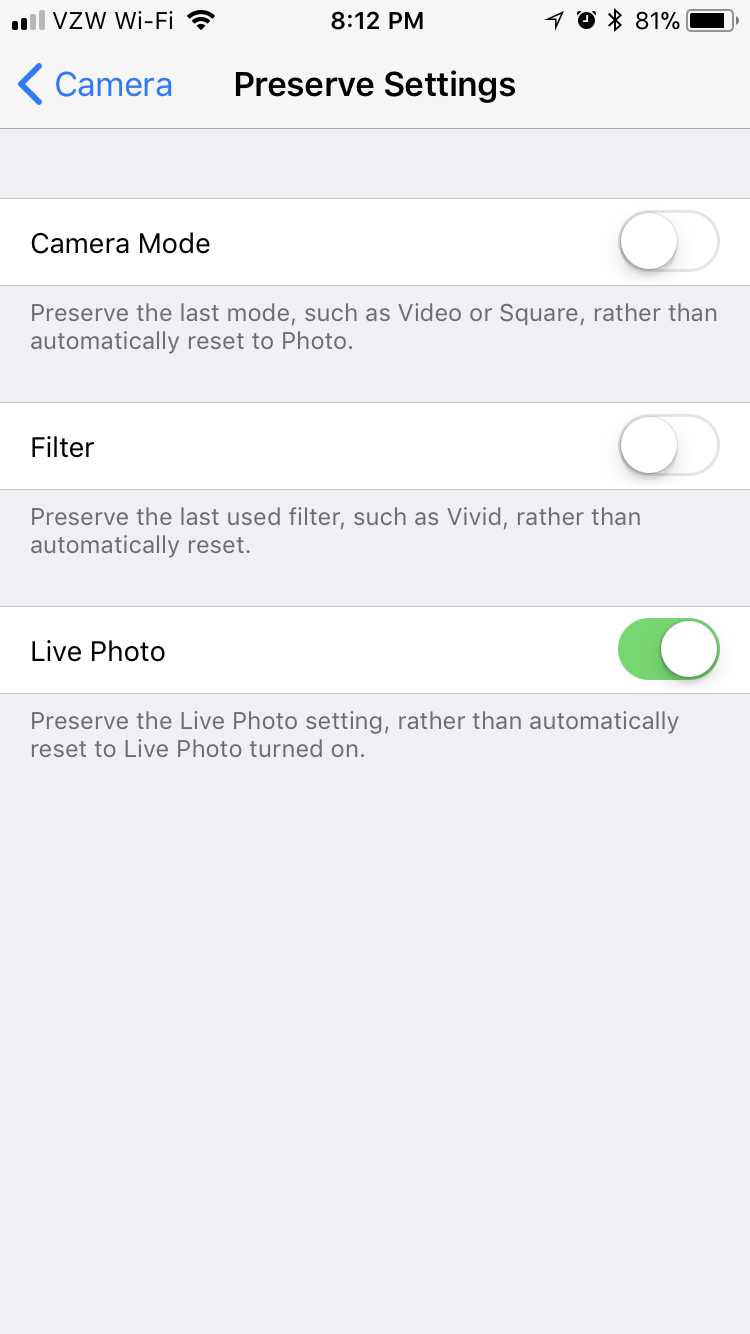Tap the Bluetooth status icon

[616, 20]
